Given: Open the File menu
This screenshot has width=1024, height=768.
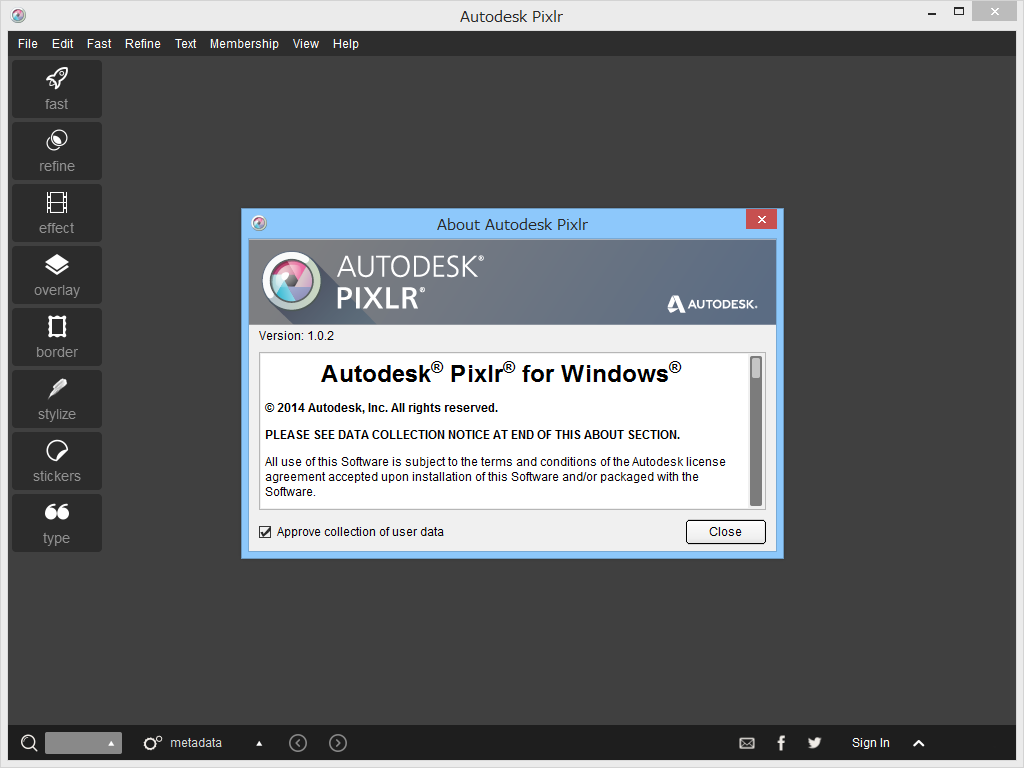Looking at the screenshot, I should pyautogui.click(x=27, y=44).
